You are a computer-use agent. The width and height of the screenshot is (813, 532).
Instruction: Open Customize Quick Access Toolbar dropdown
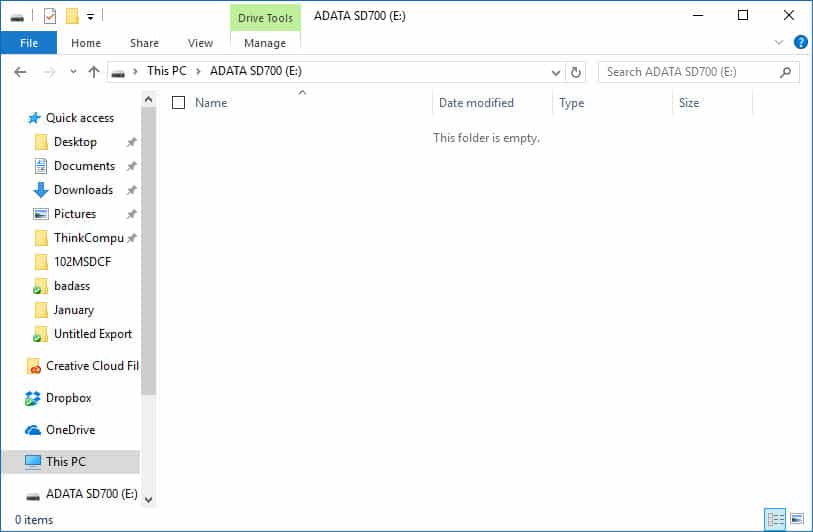pyautogui.click(x=90, y=17)
